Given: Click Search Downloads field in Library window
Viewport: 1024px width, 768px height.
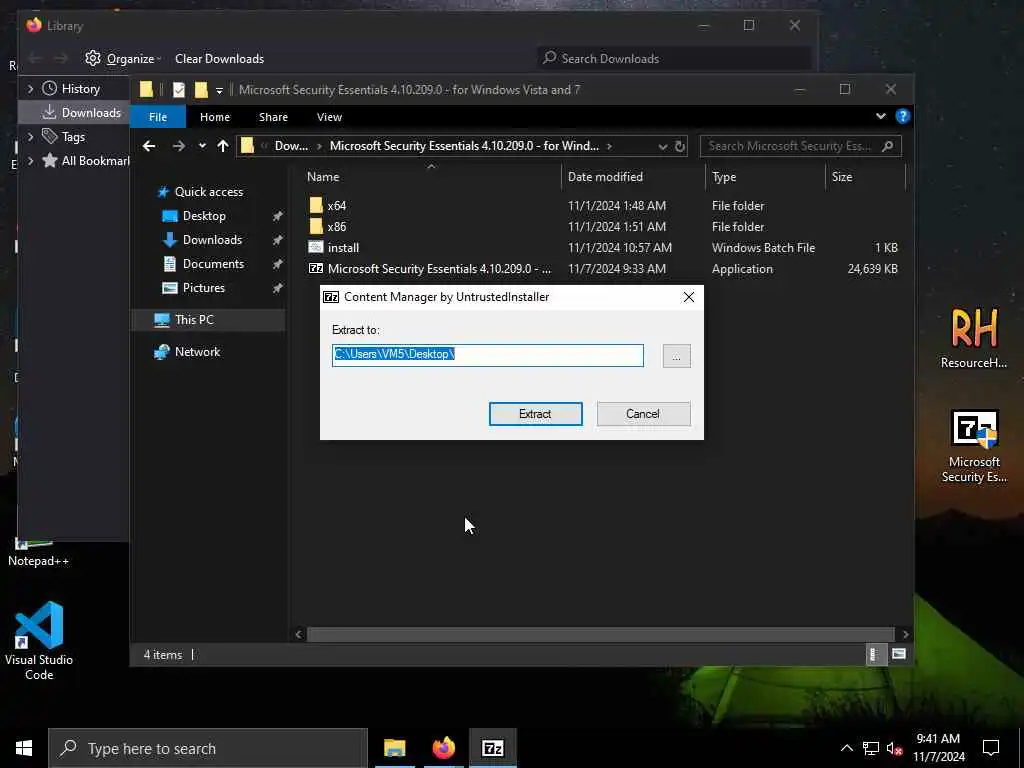Looking at the screenshot, I should [674, 59].
